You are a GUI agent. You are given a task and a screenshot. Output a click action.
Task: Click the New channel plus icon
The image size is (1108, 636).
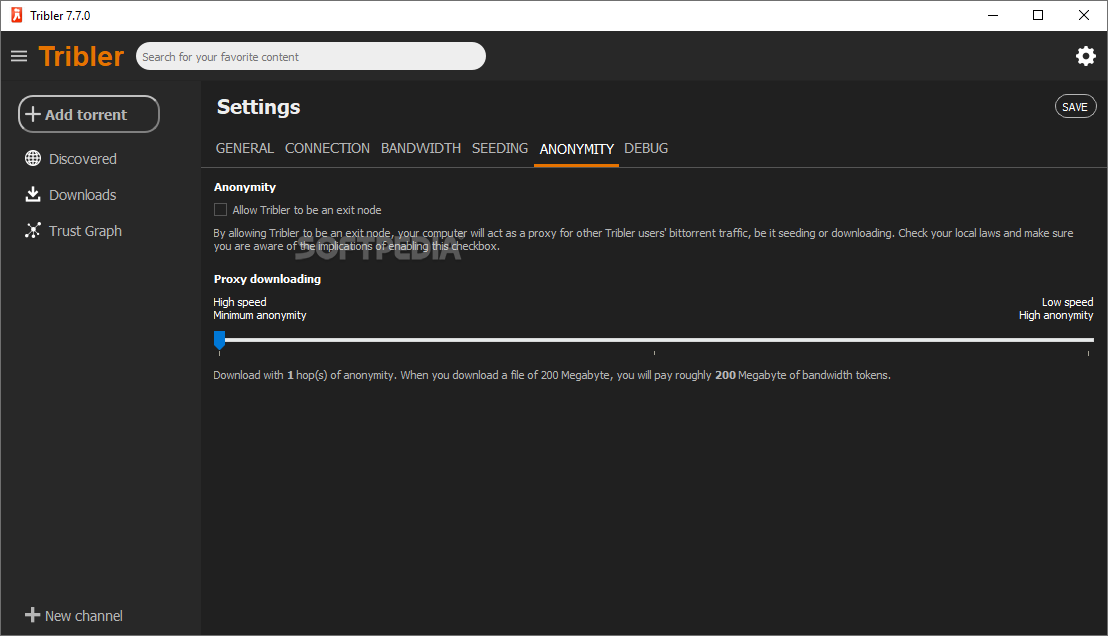pyautogui.click(x=33, y=615)
